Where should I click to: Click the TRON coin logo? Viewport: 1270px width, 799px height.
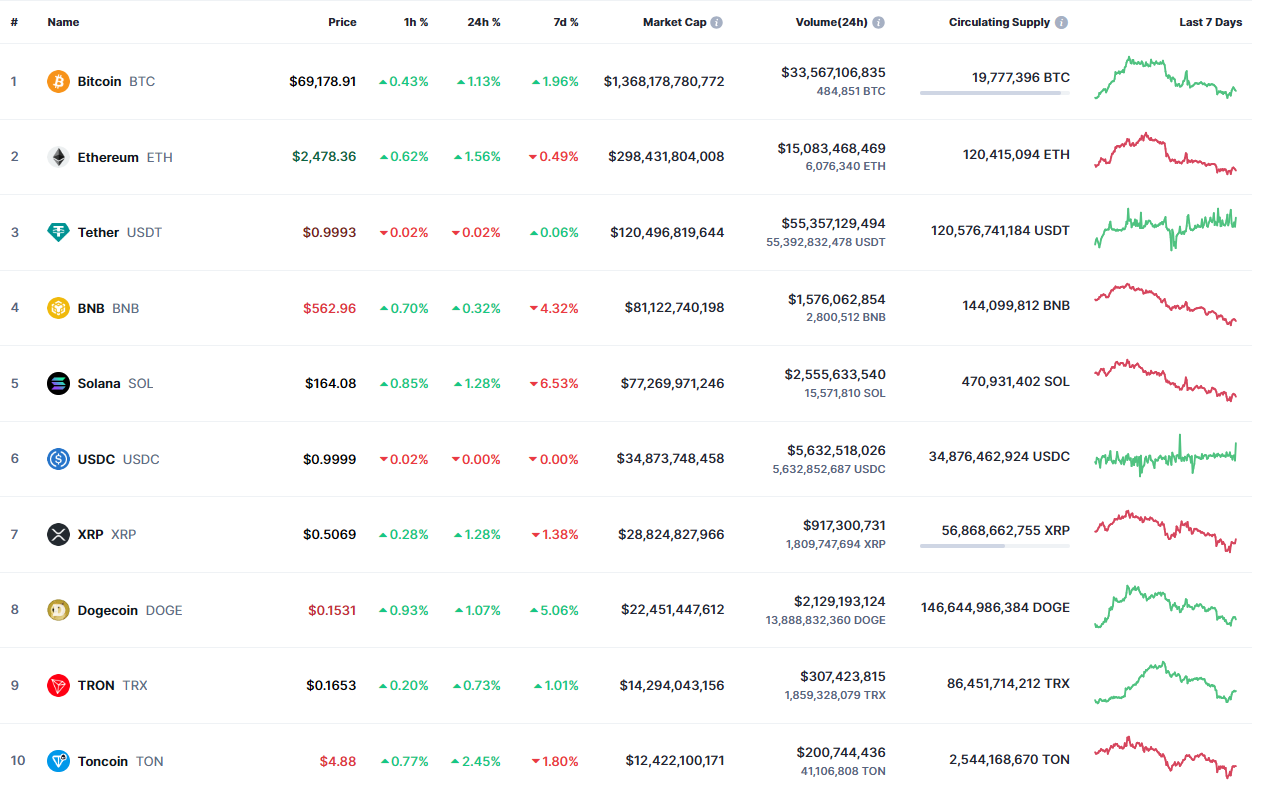click(59, 685)
